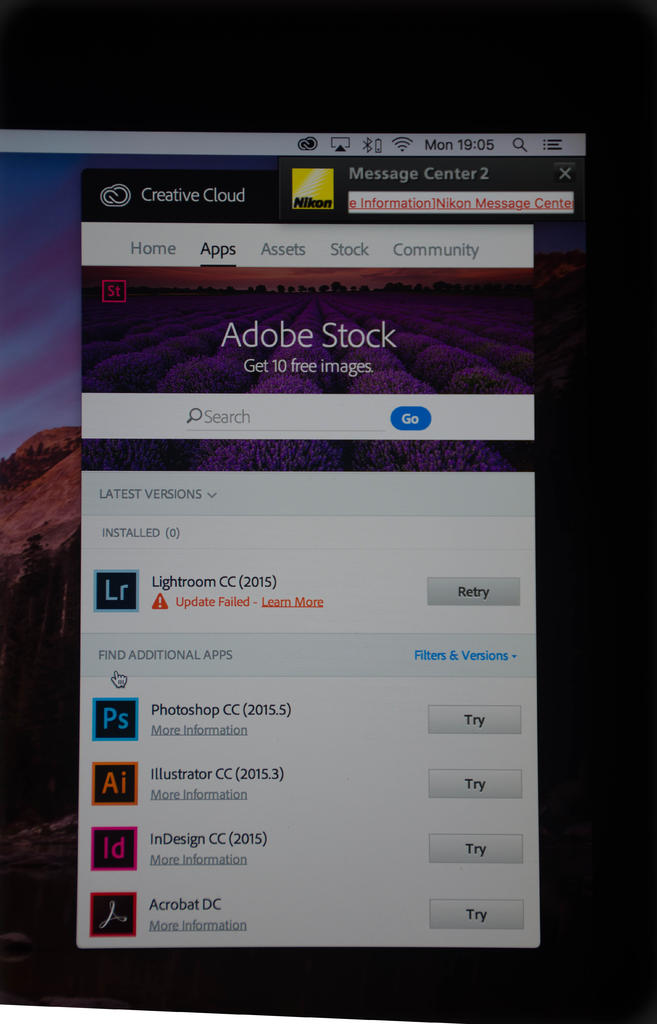
Task: Open Learn More link for failed update
Action: click(x=292, y=602)
